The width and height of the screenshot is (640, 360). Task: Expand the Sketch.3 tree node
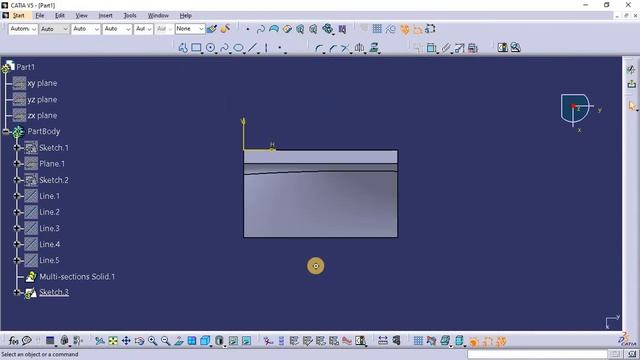tap(17, 292)
